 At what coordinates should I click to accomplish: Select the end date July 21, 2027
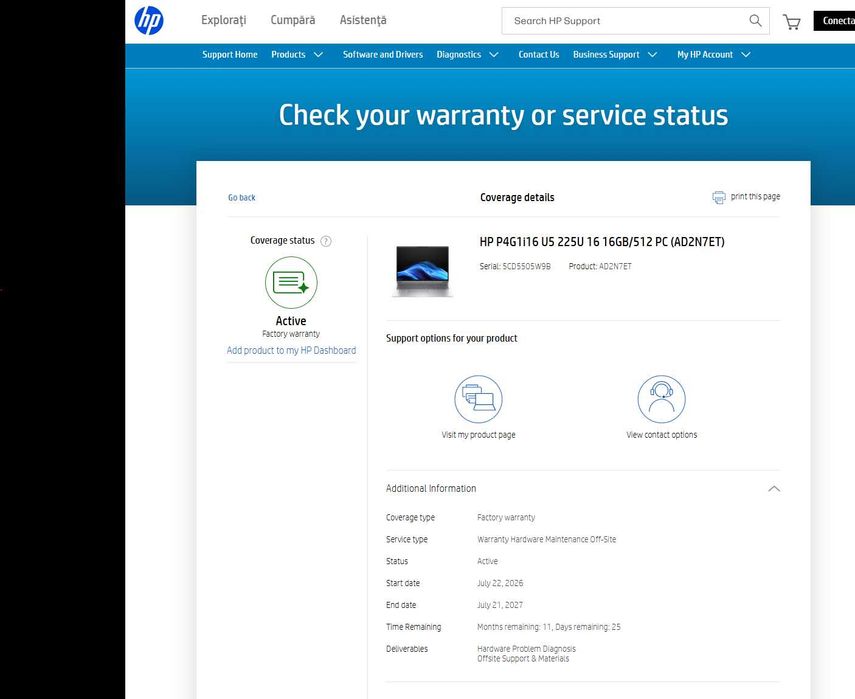point(500,605)
